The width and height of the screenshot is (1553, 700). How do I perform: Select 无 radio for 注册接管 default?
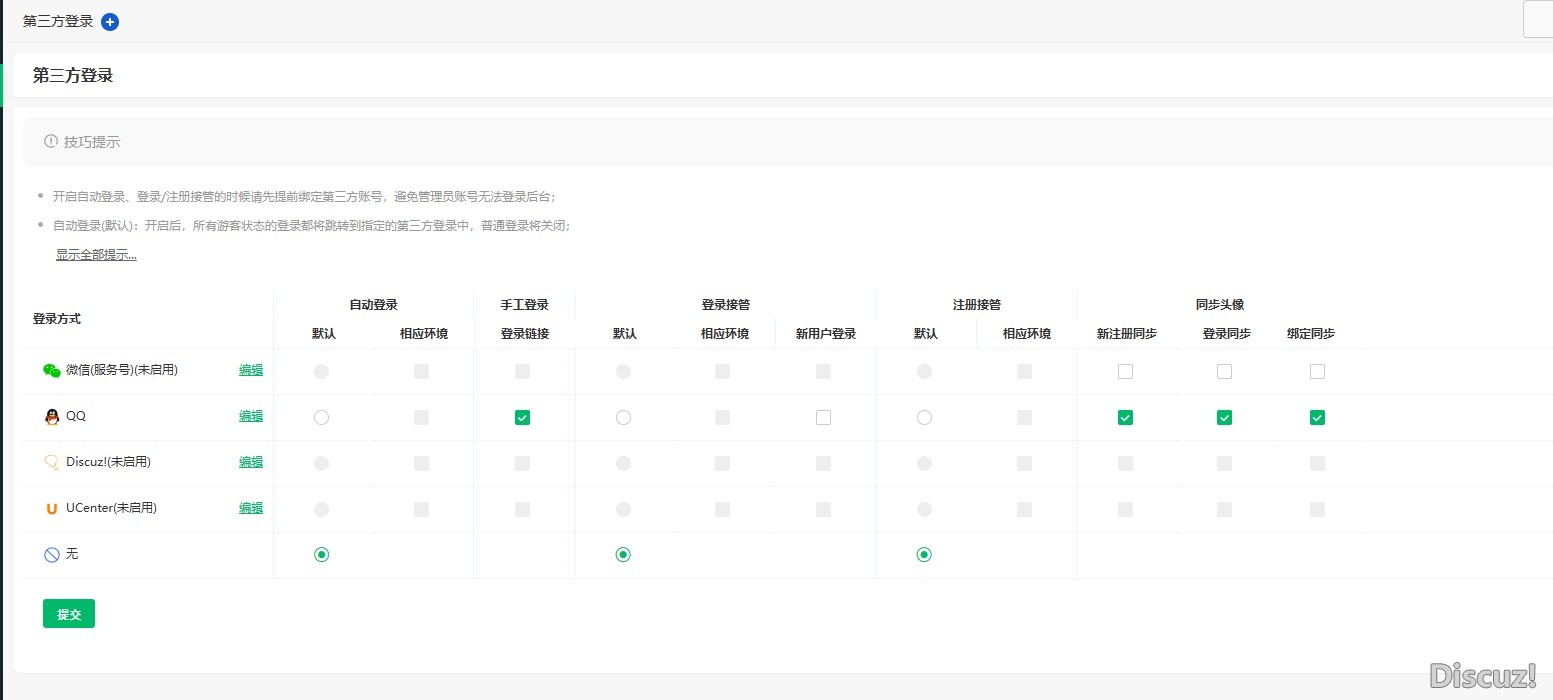click(924, 555)
